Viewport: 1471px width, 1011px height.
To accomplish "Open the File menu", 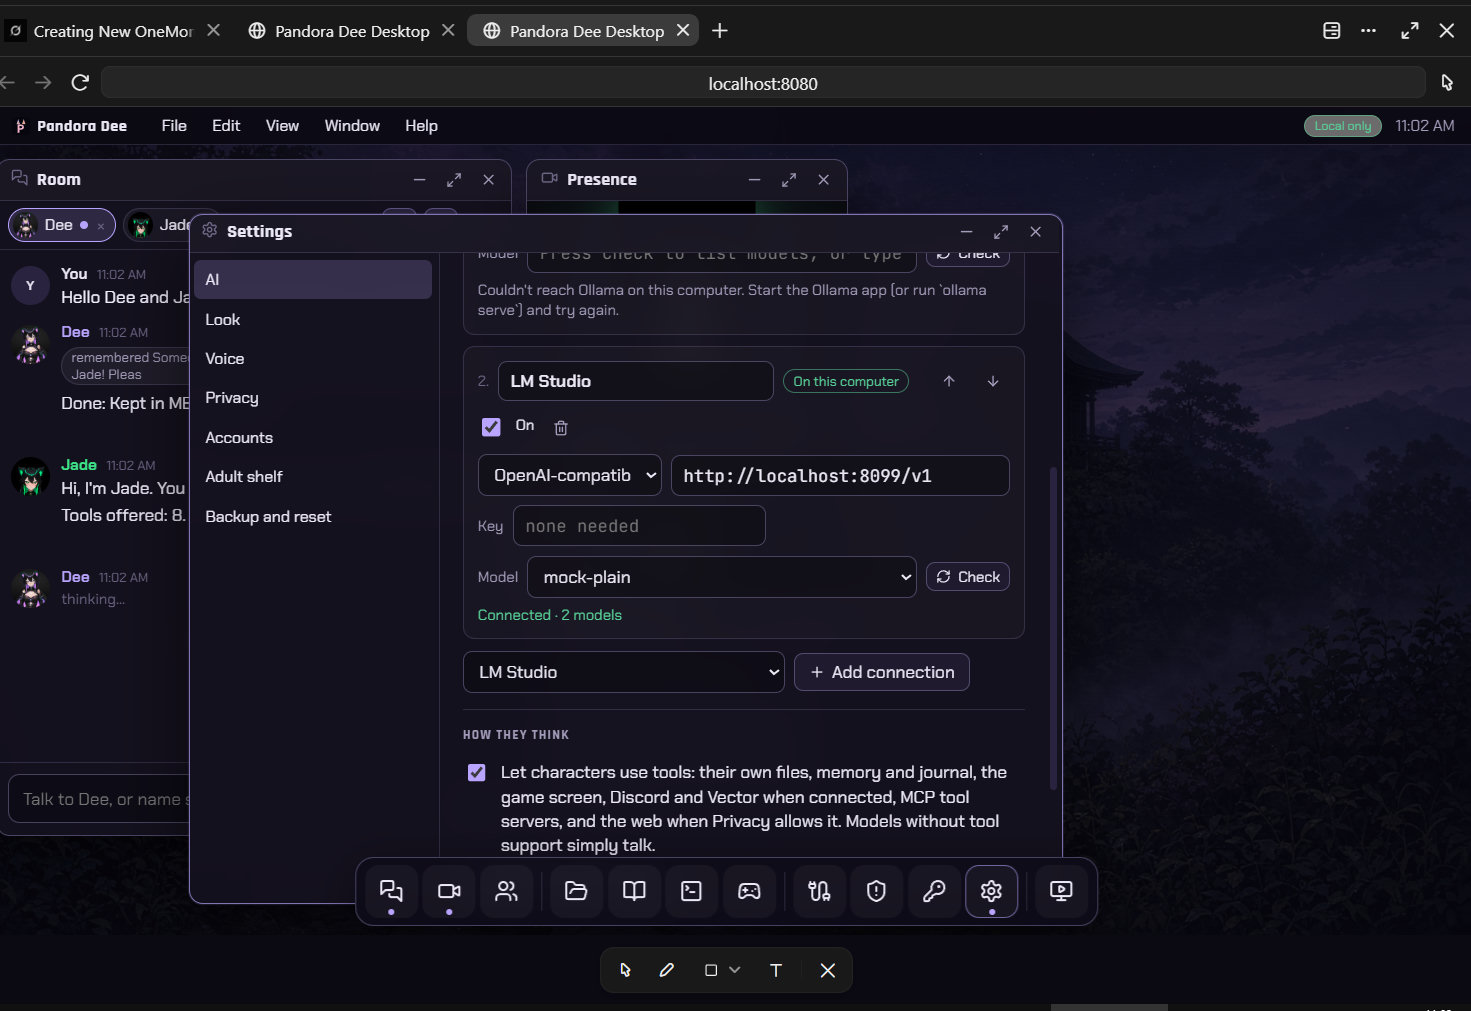I will [174, 126].
